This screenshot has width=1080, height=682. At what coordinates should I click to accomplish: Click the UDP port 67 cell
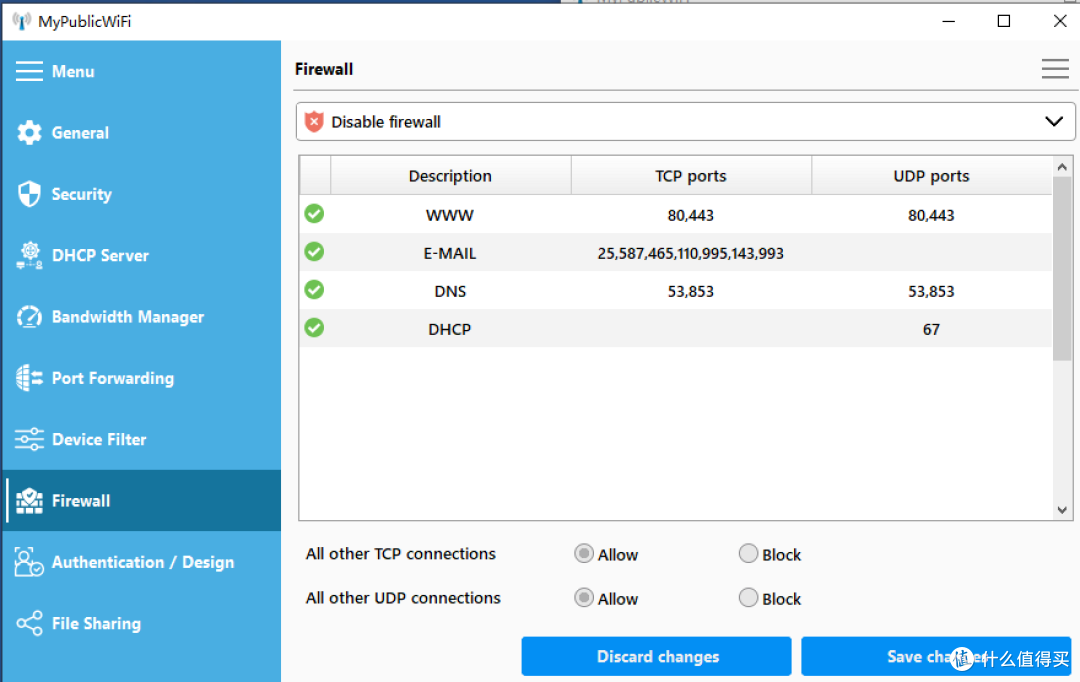click(931, 329)
